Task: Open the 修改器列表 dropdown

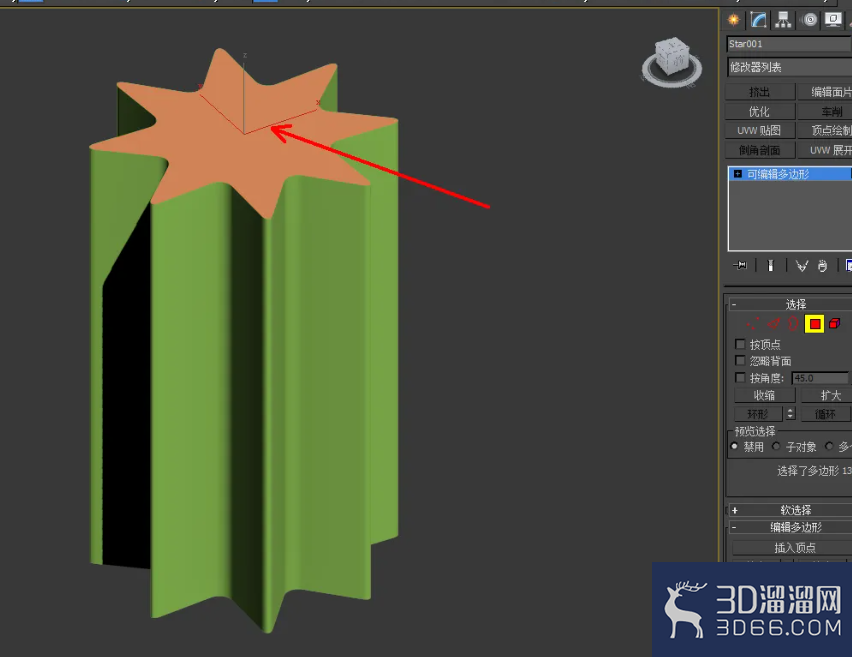Action: coord(789,67)
